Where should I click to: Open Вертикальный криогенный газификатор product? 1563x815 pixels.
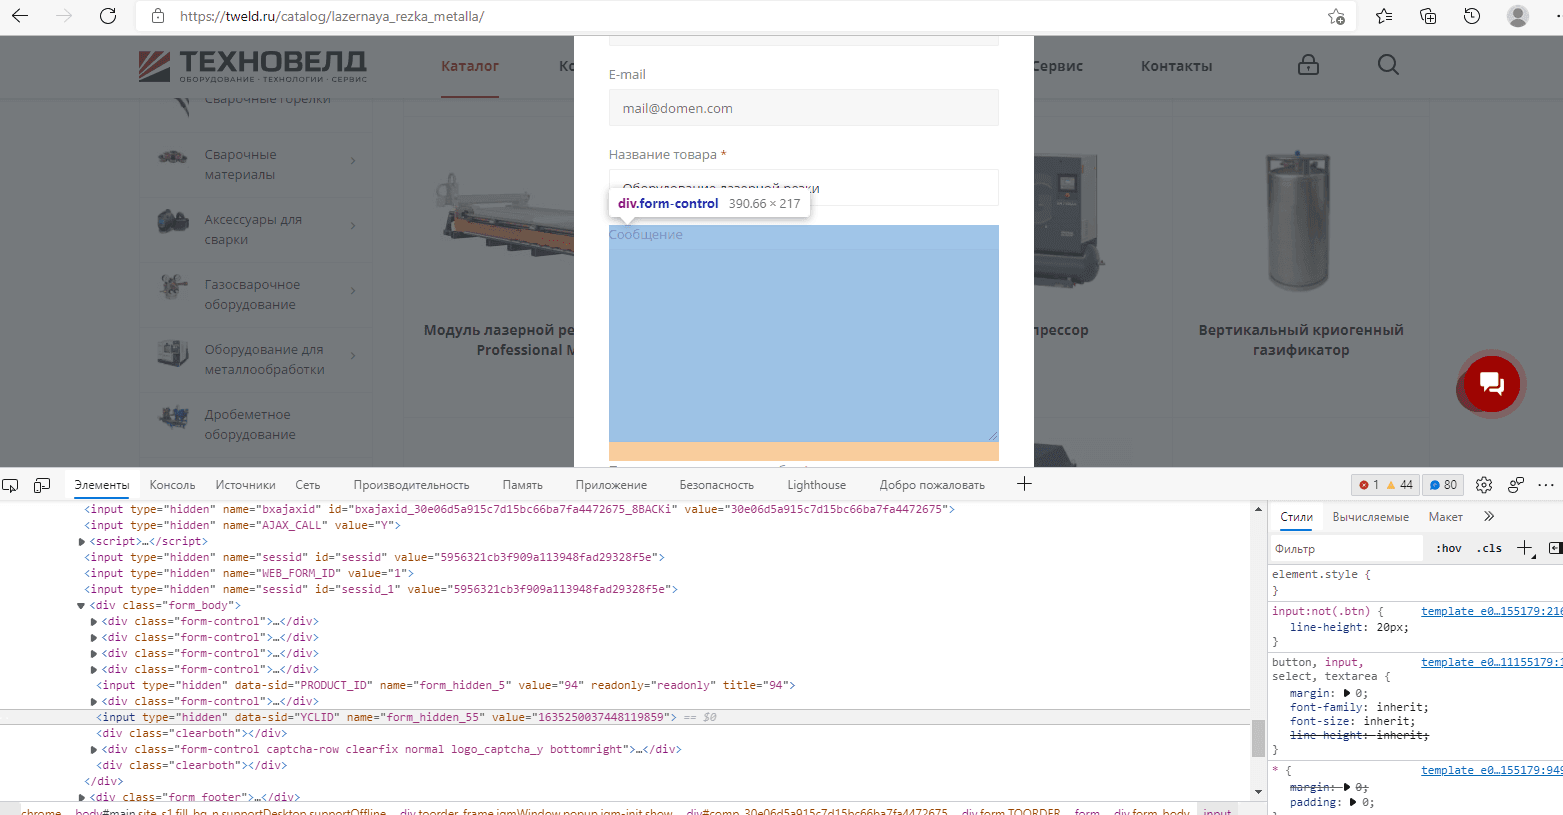coord(1301,340)
